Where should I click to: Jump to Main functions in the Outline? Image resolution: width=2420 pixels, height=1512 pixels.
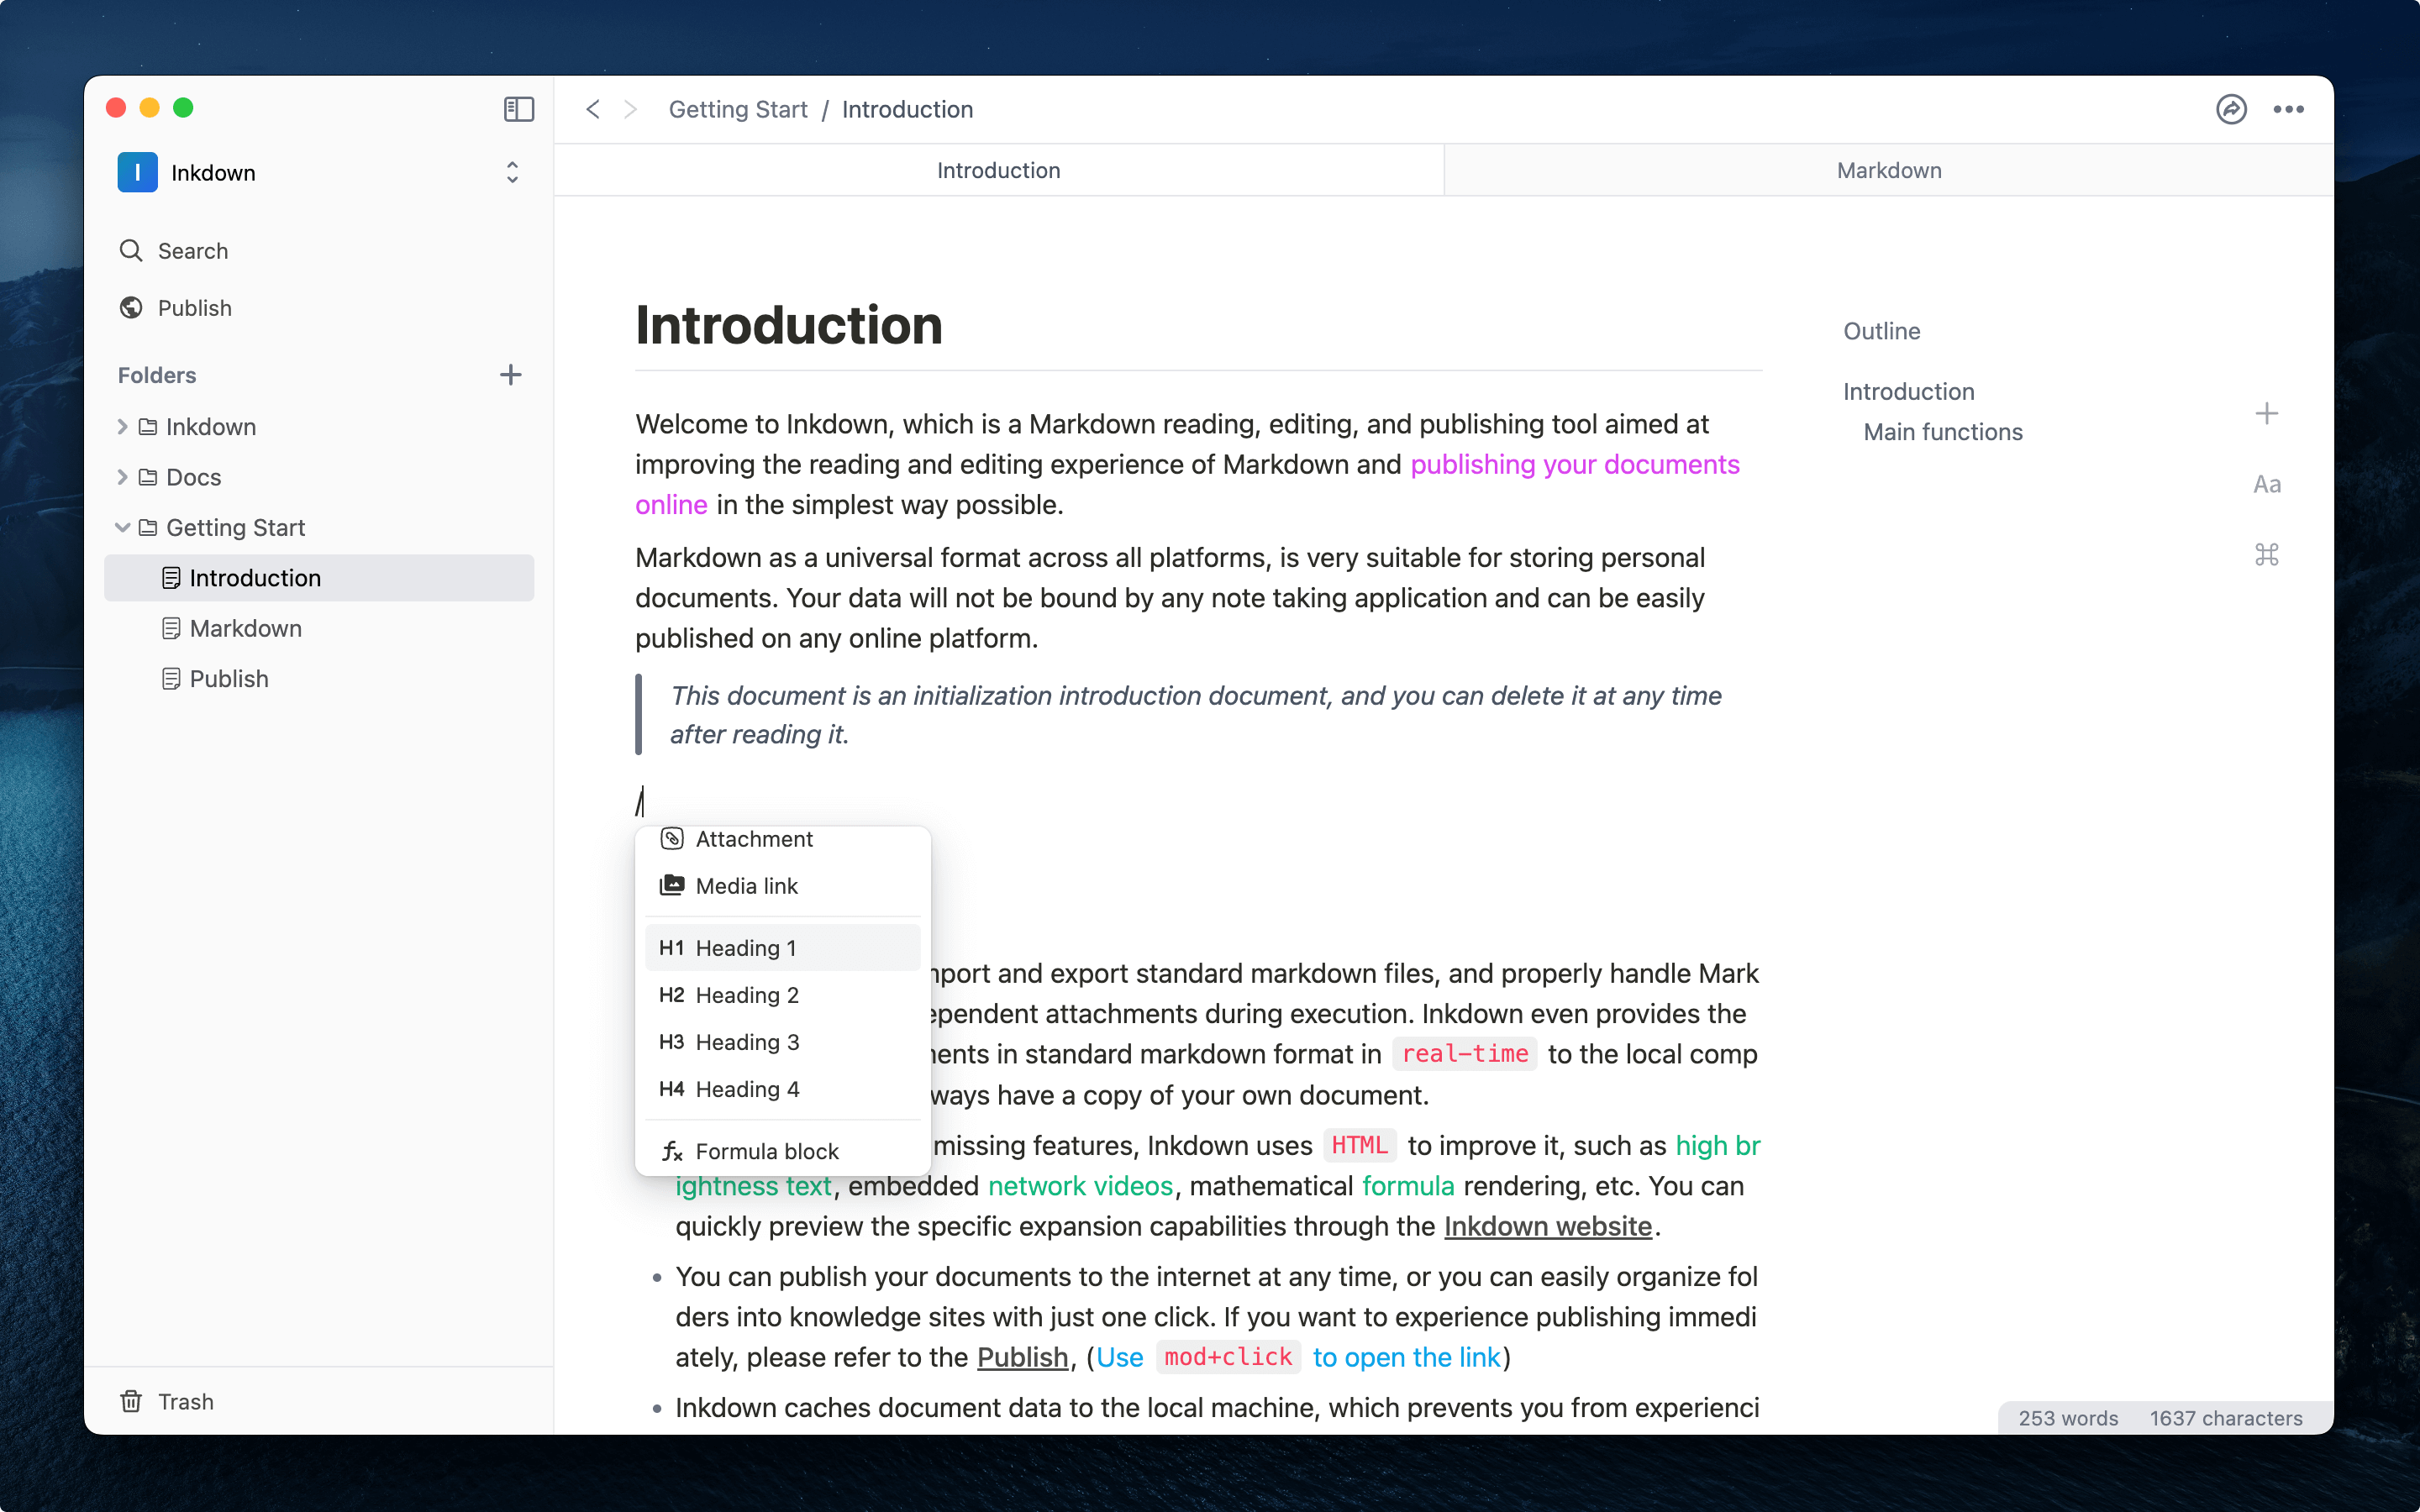(x=1942, y=432)
